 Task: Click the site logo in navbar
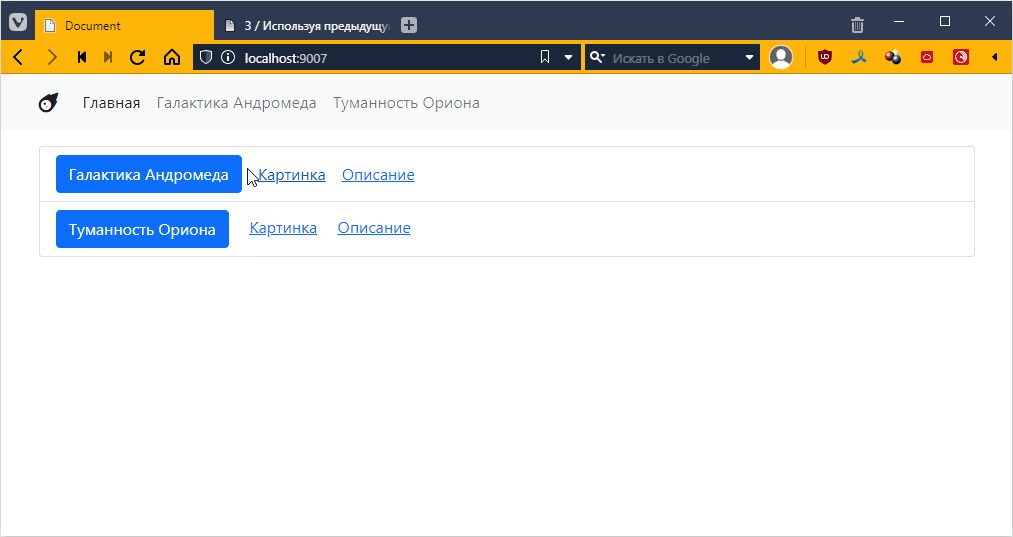[48, 103]
